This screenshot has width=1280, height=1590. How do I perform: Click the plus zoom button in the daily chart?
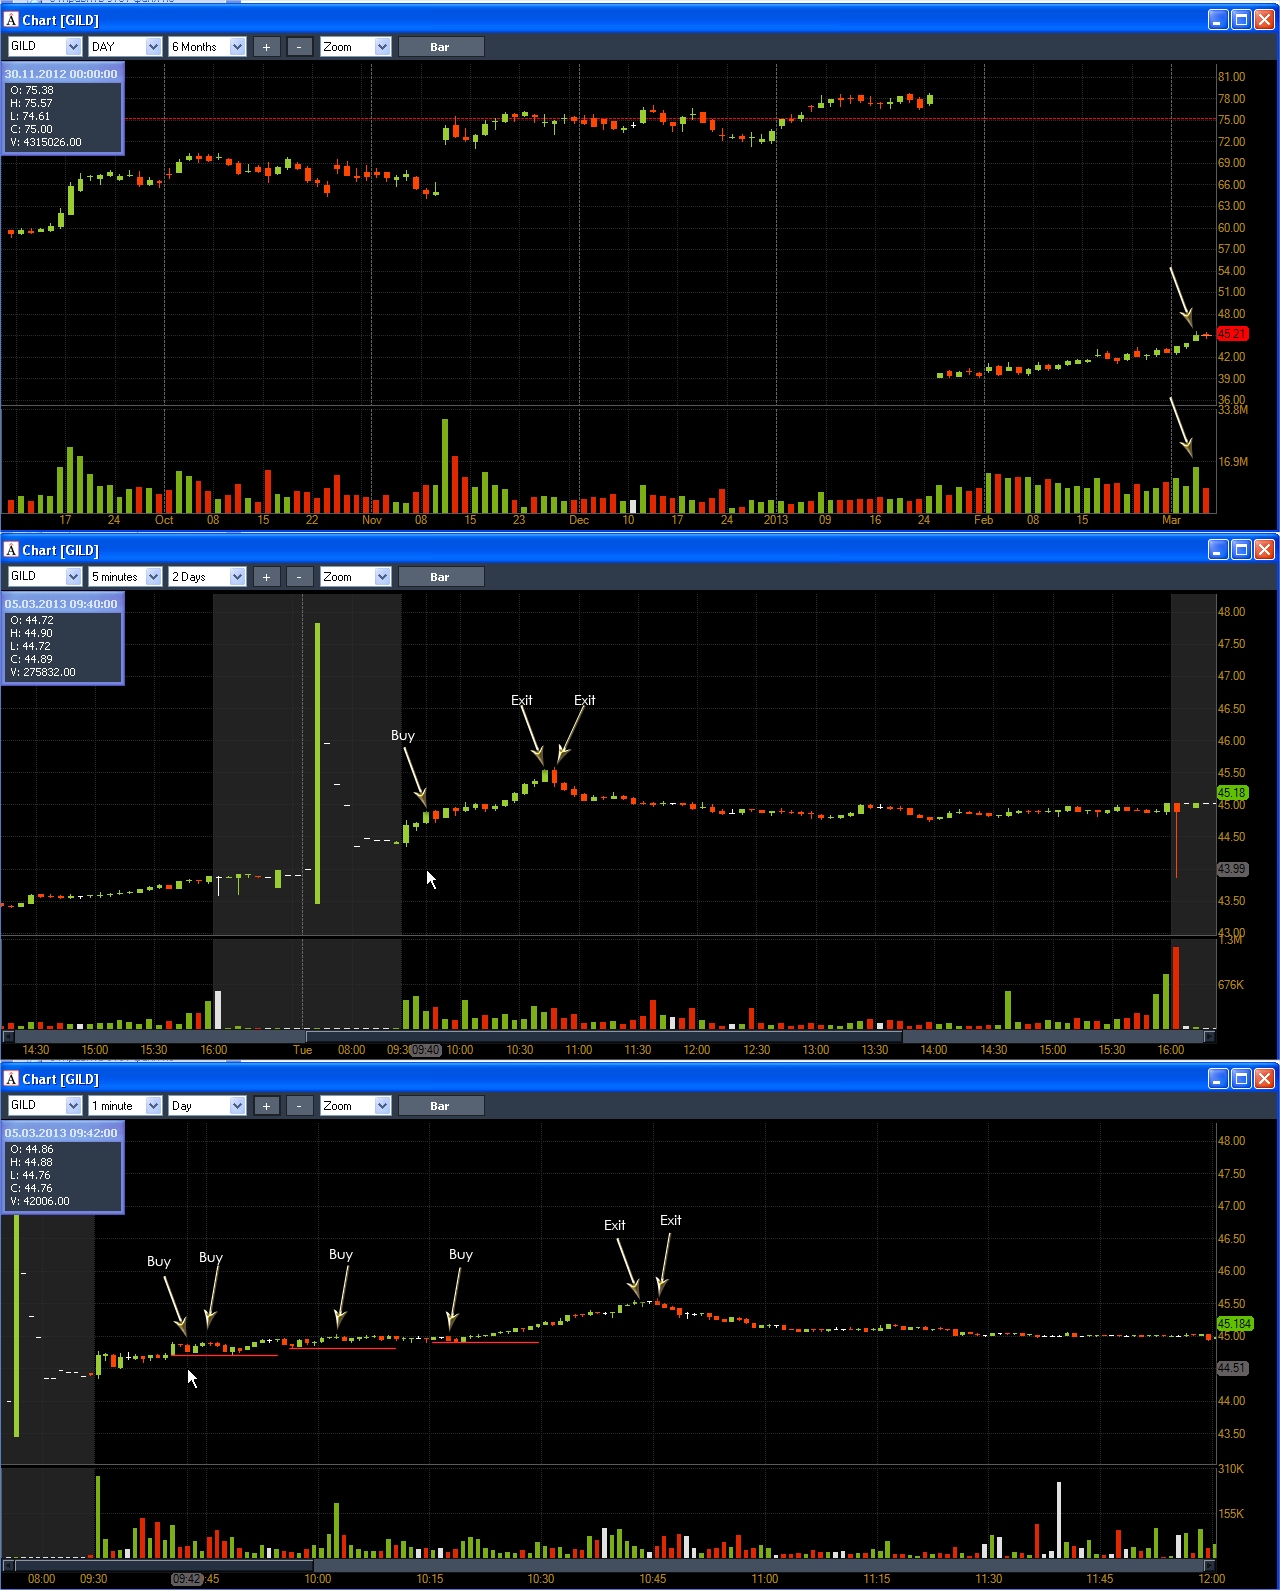[266, 47]
